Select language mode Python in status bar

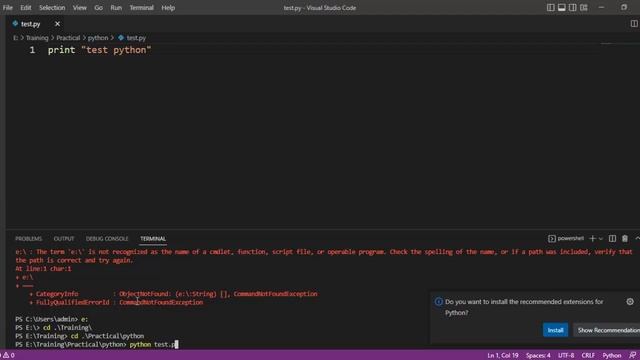[611, 356]
